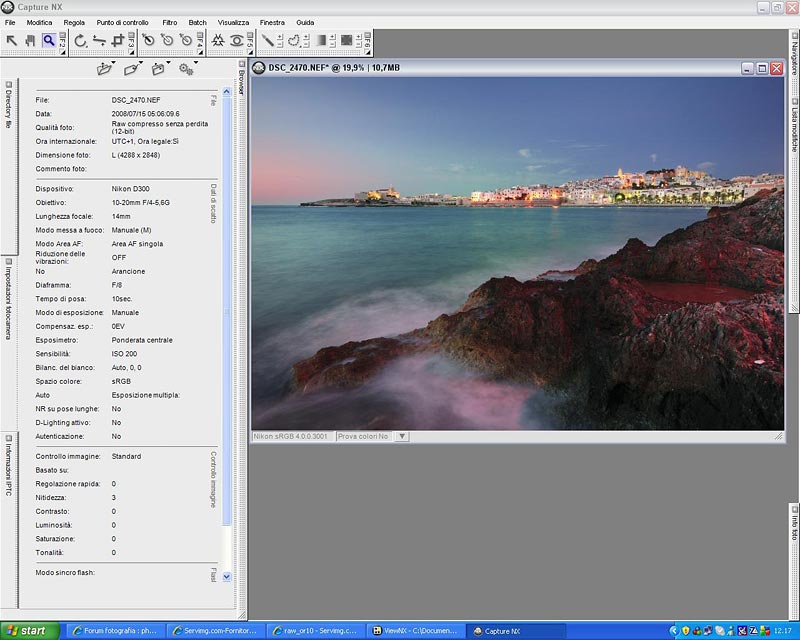Screen dimensions: 800x640
Task: Click the Windows start button
Action: pos(32,631)
